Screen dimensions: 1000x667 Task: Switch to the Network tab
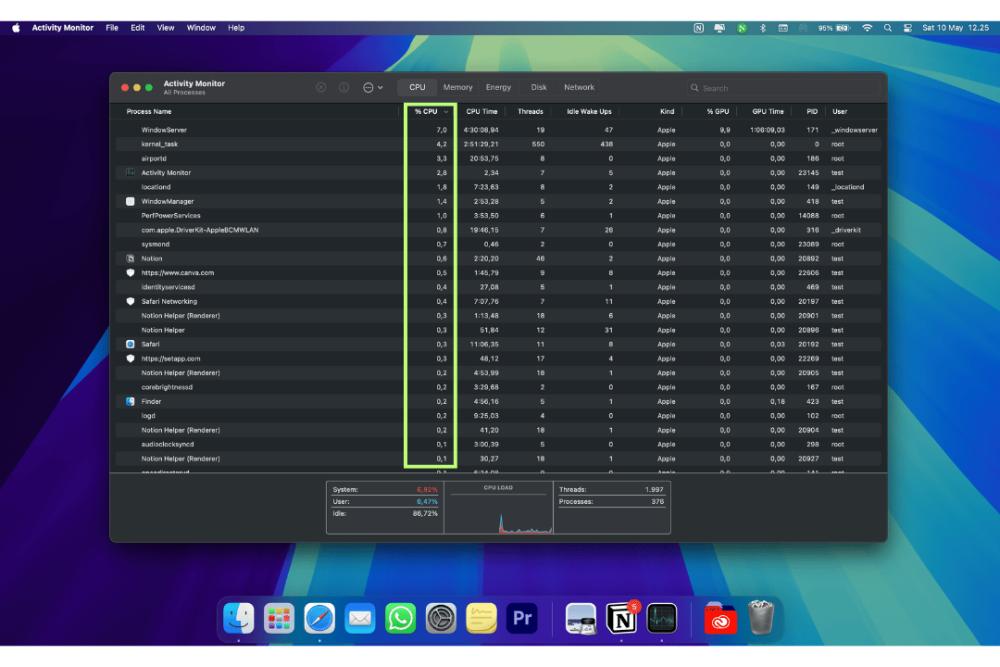point(579,87)
